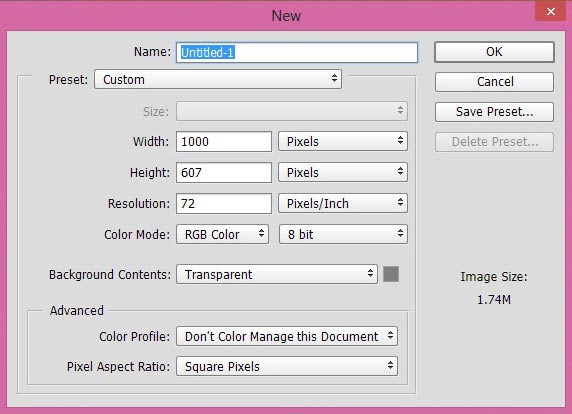Open the 8 bit depth dropdown
Viewport: 572px width, 414px height.
[343, 234]
